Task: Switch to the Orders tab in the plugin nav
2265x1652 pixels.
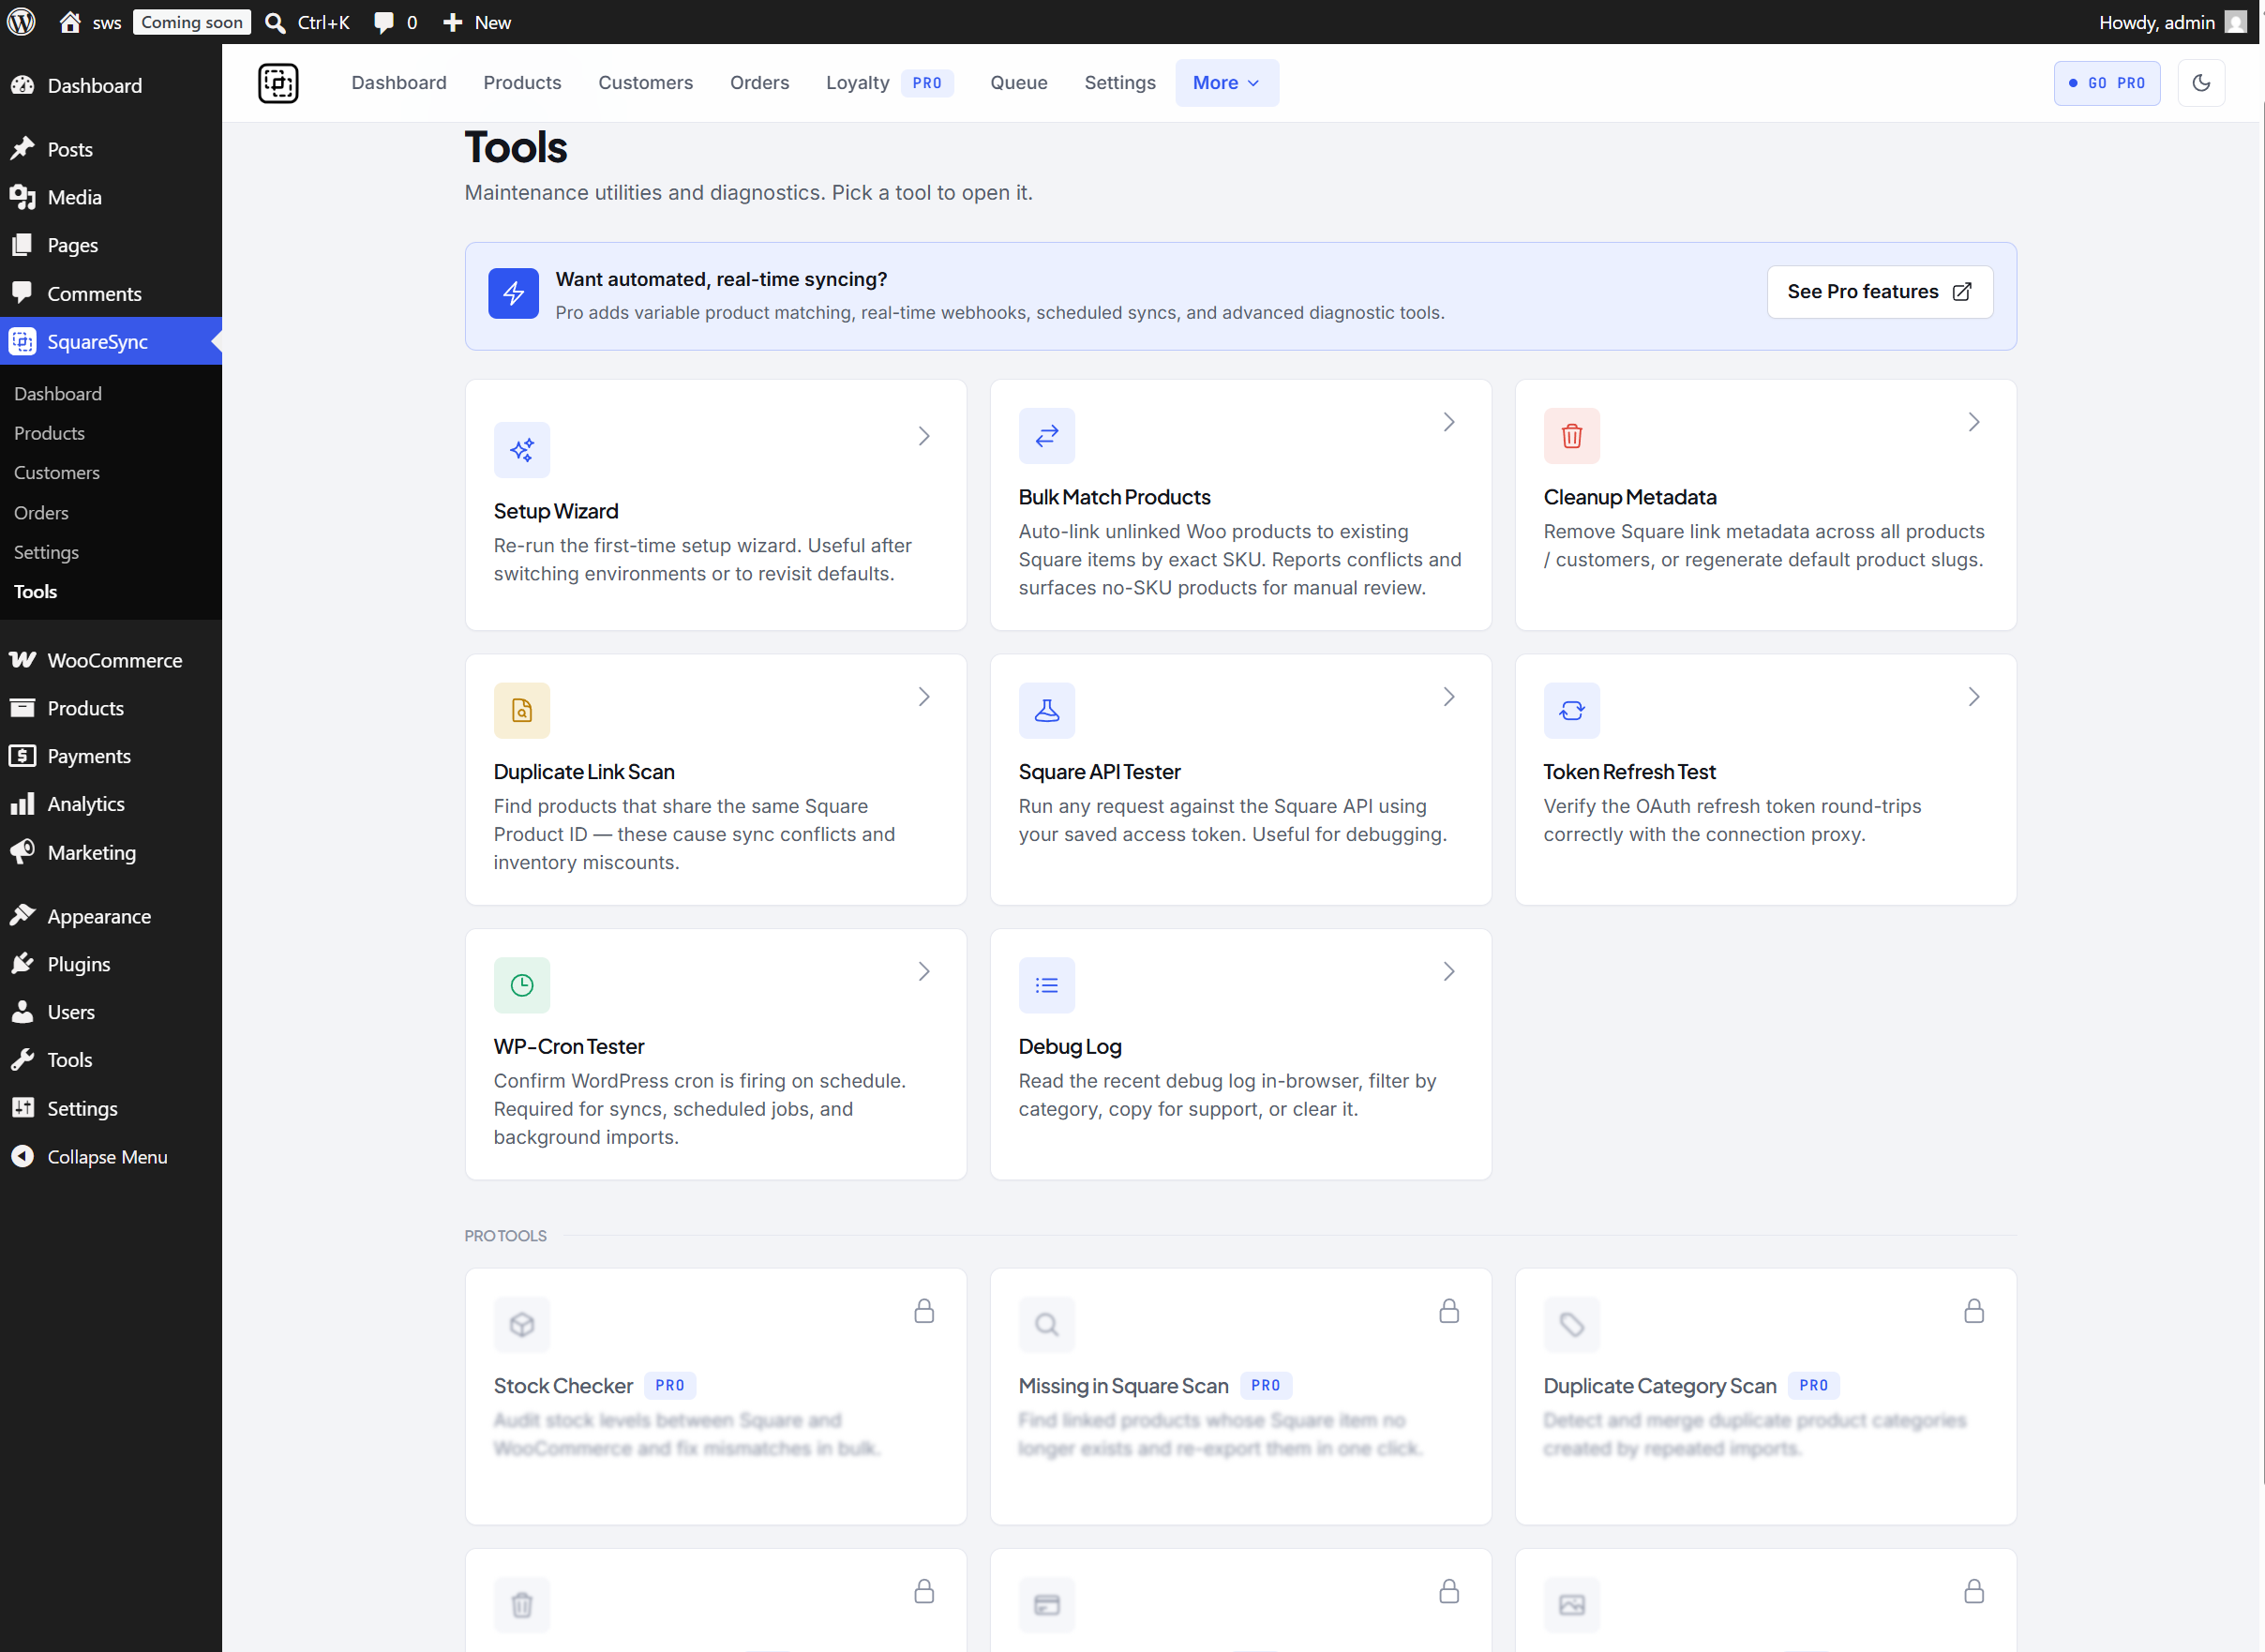Action: (x=759, y=83)
